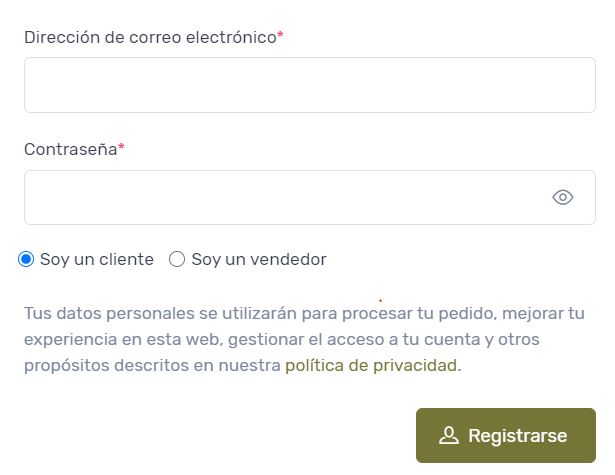Click the "Tus datos personales" paragraph text

[x=304, y=339]
